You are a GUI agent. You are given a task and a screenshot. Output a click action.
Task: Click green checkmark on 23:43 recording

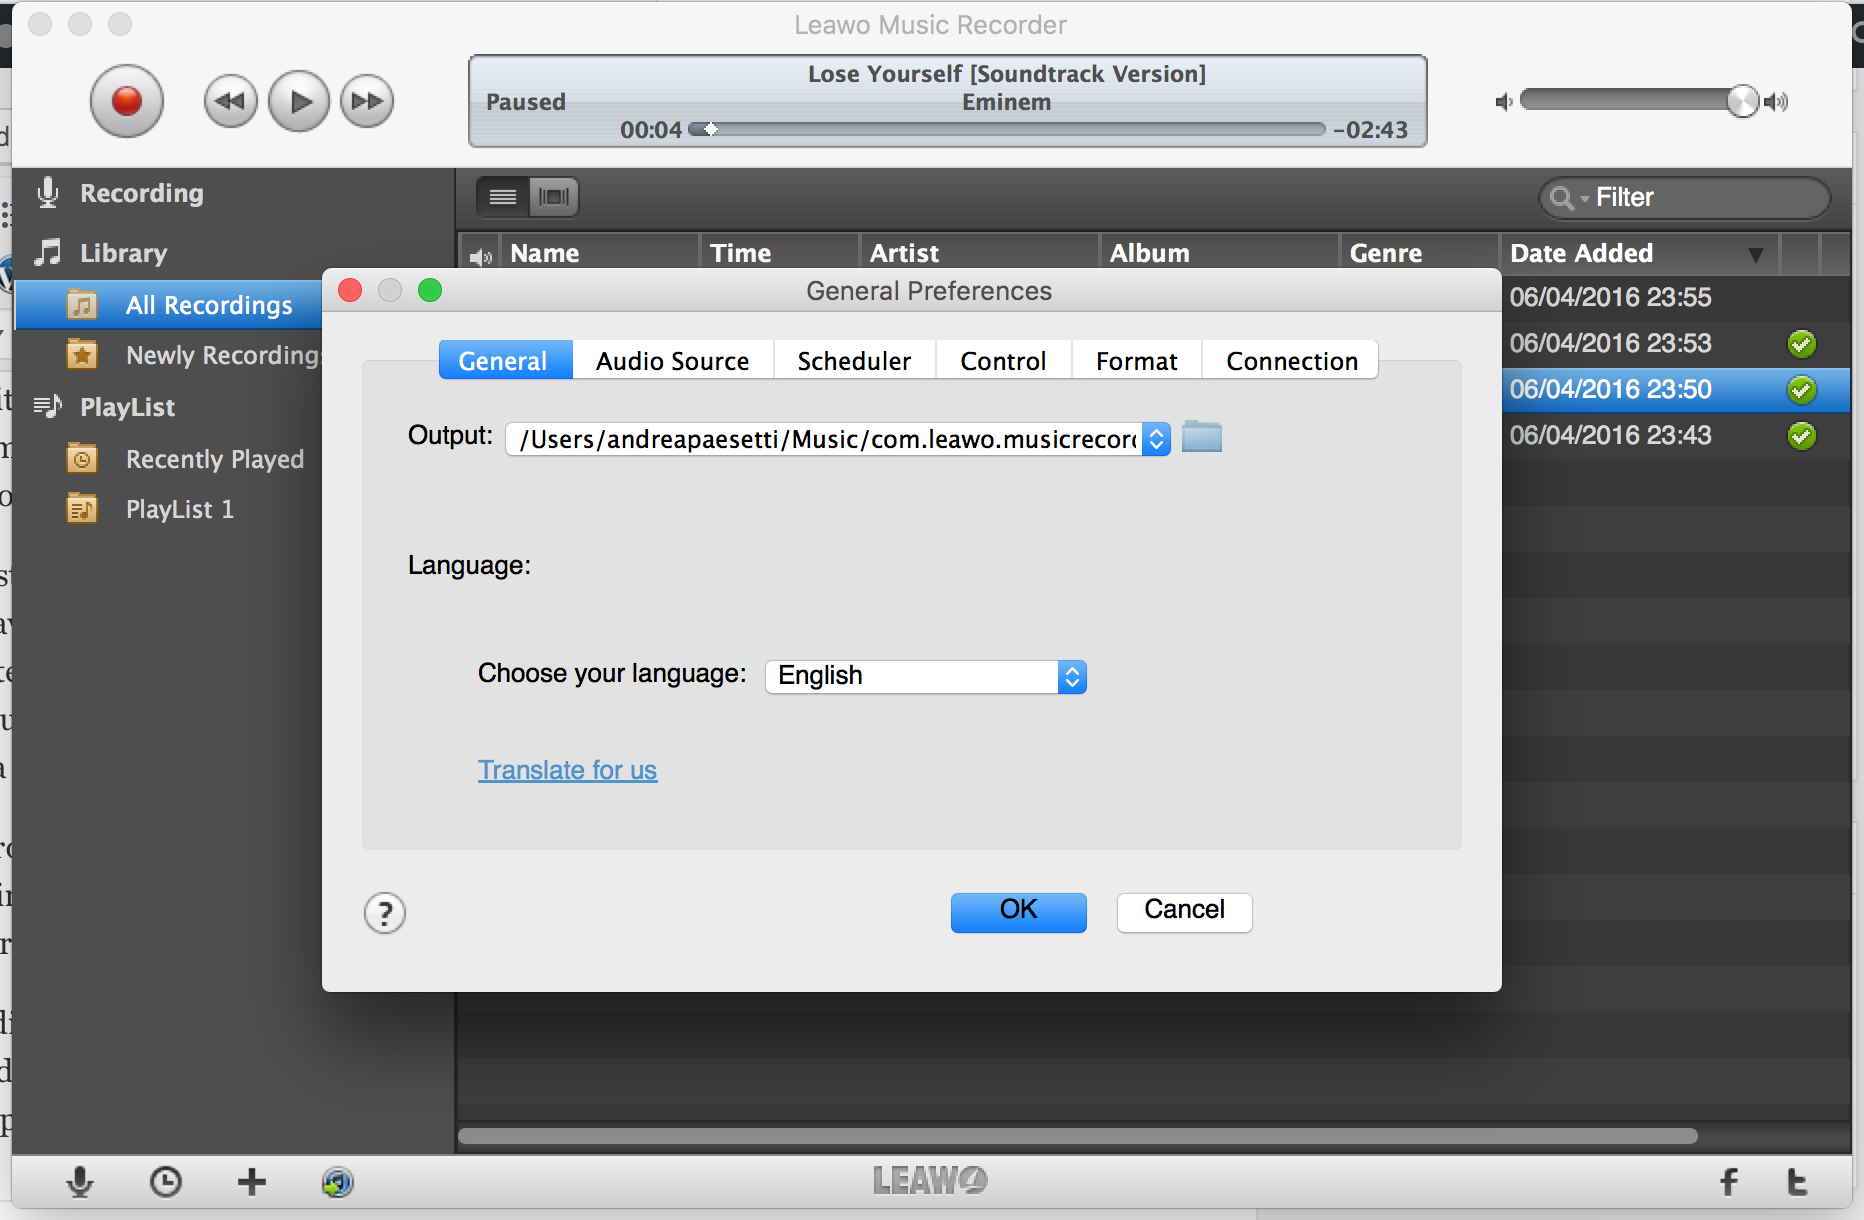[1802, 436]
